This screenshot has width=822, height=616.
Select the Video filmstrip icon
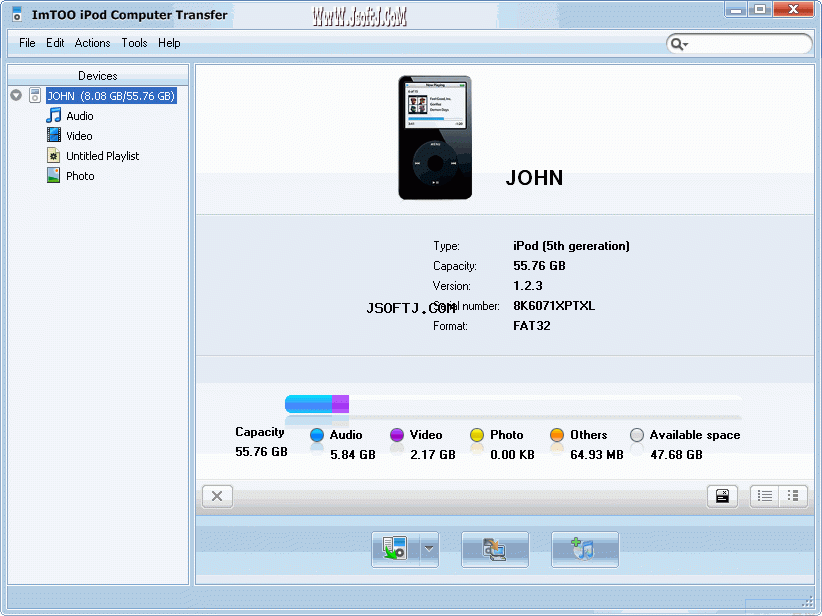click(53, 135)
